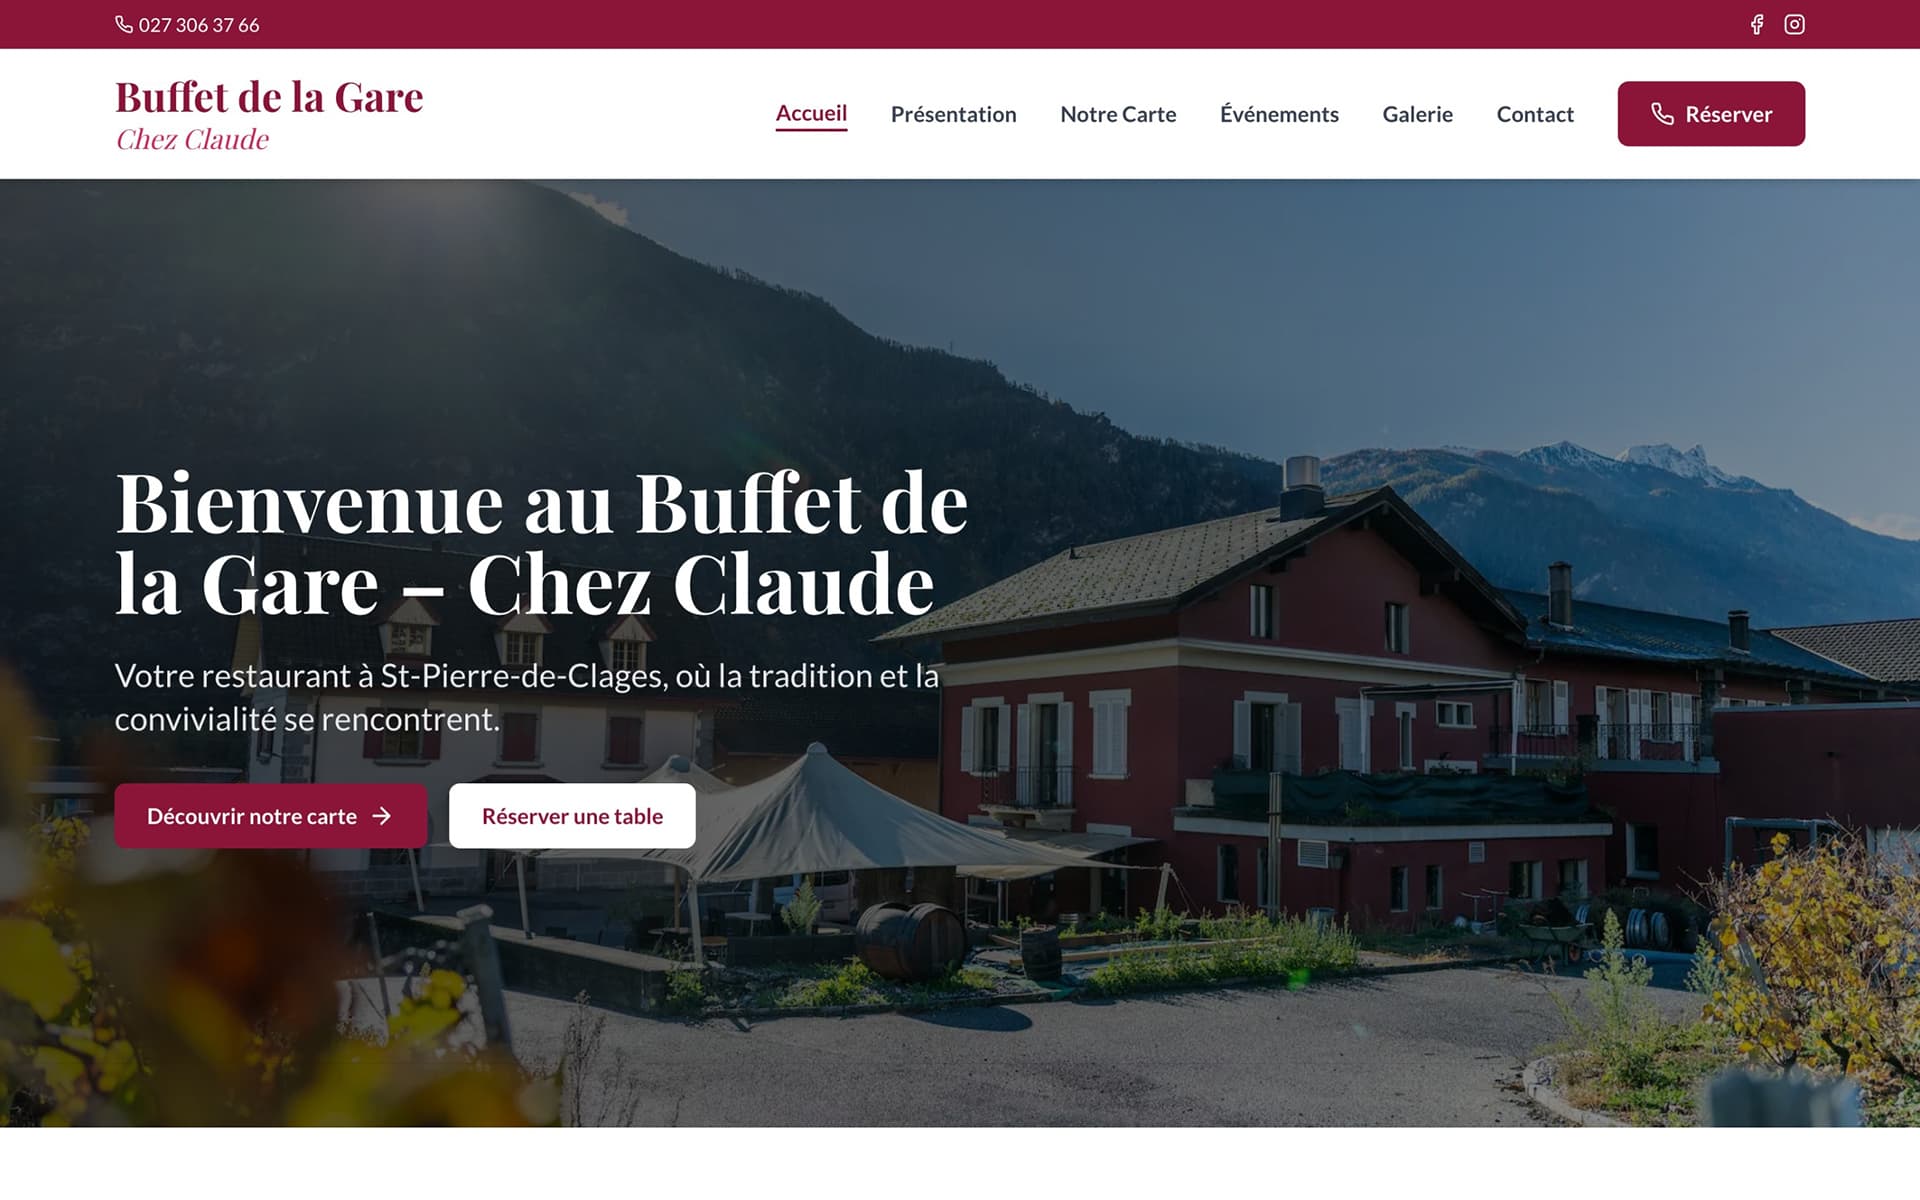Click Découvrir notre carte button
This screenshot has width=1920, height=1200.
pyautogui.click(x=270, y=816)
